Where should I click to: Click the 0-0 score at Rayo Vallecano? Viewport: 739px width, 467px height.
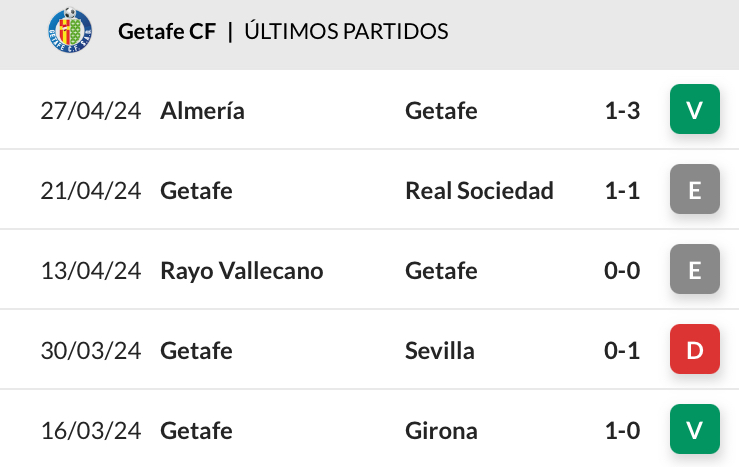pyautogui.click(x=622, y=271)
